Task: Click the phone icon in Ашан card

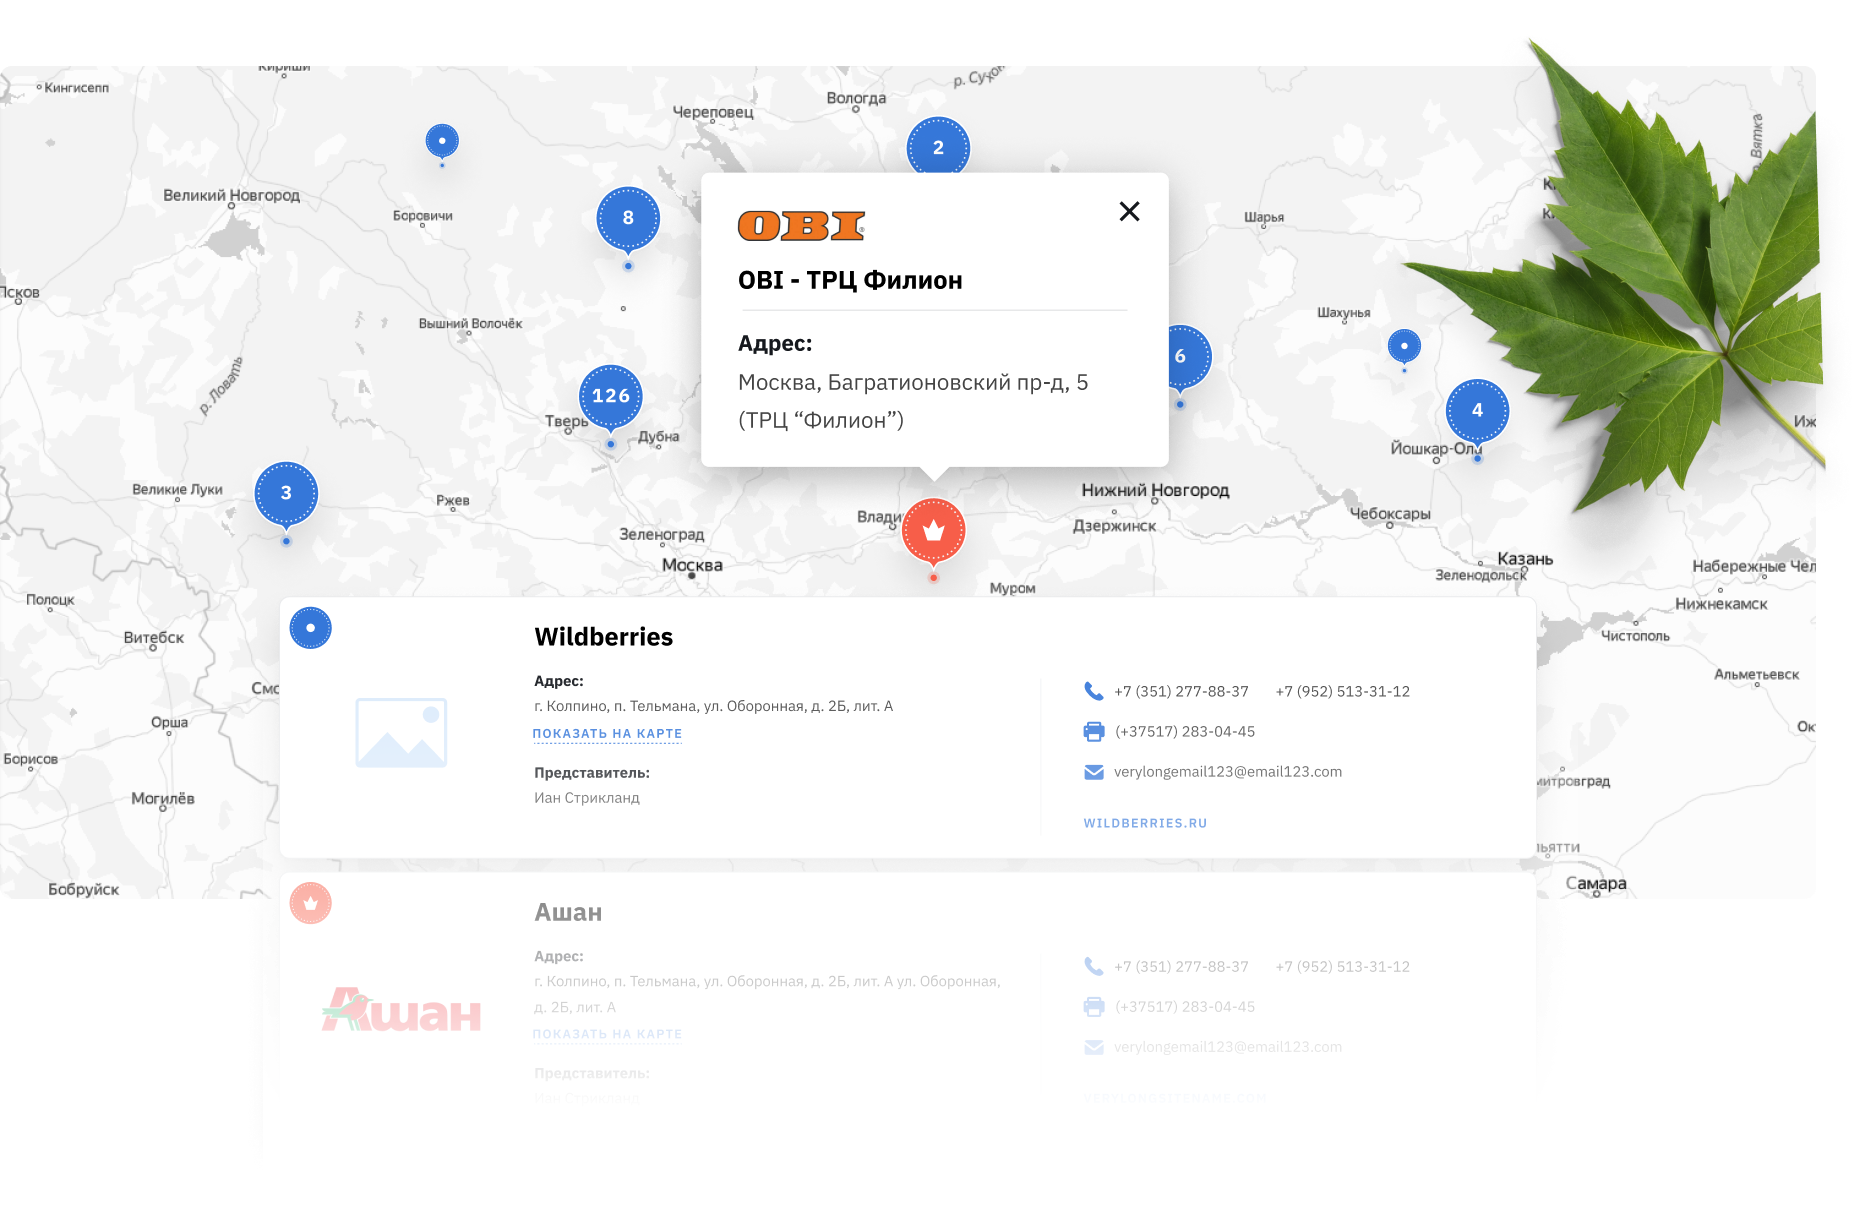Action: pyautogui.click(x=1094, y=966)
